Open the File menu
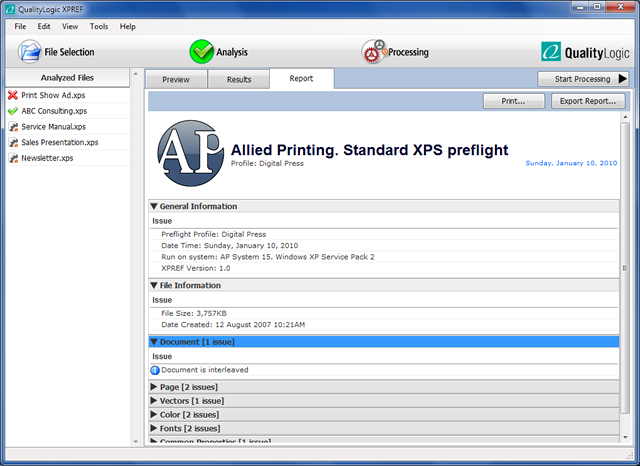The image size is (640, 466). point(20,27)
